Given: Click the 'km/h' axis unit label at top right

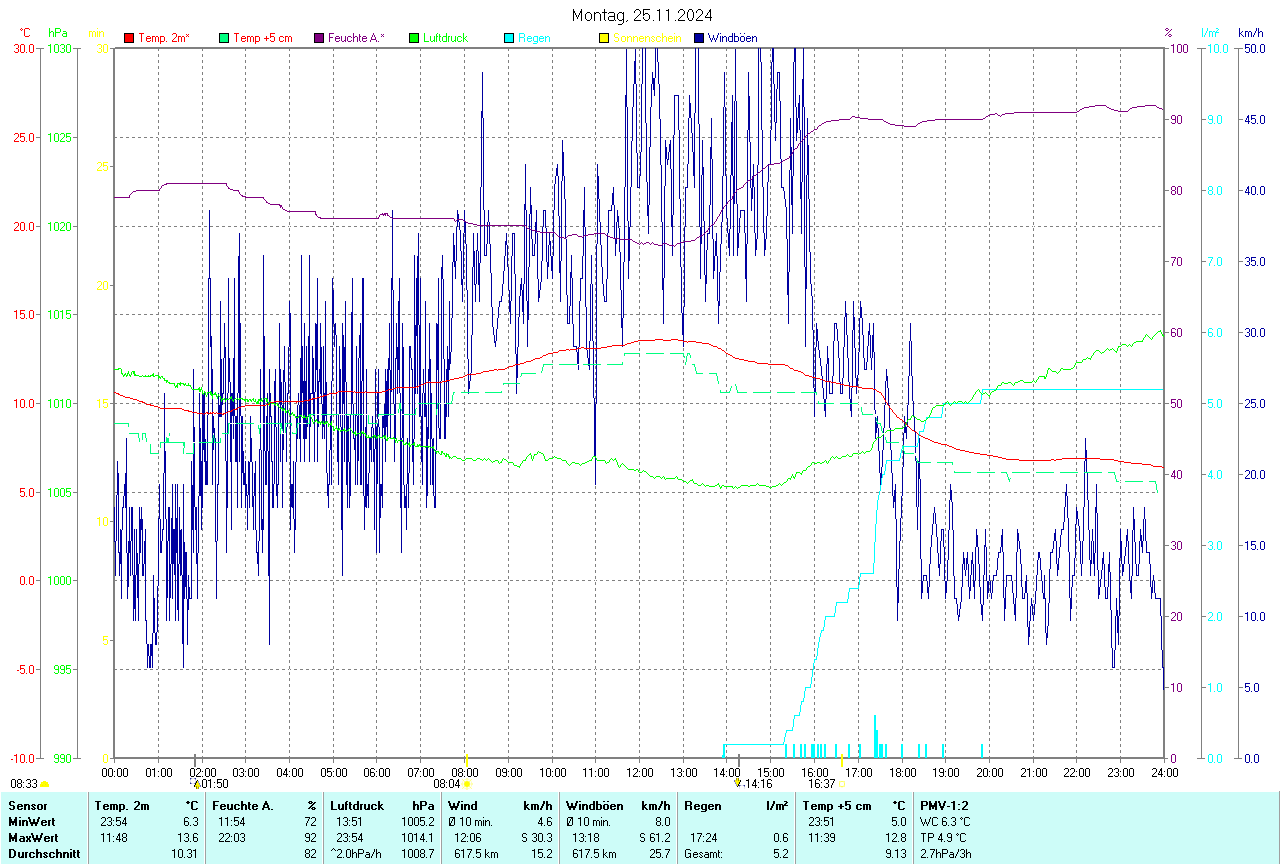Looking at the screenshot, I should click(x=1250, y=33).
